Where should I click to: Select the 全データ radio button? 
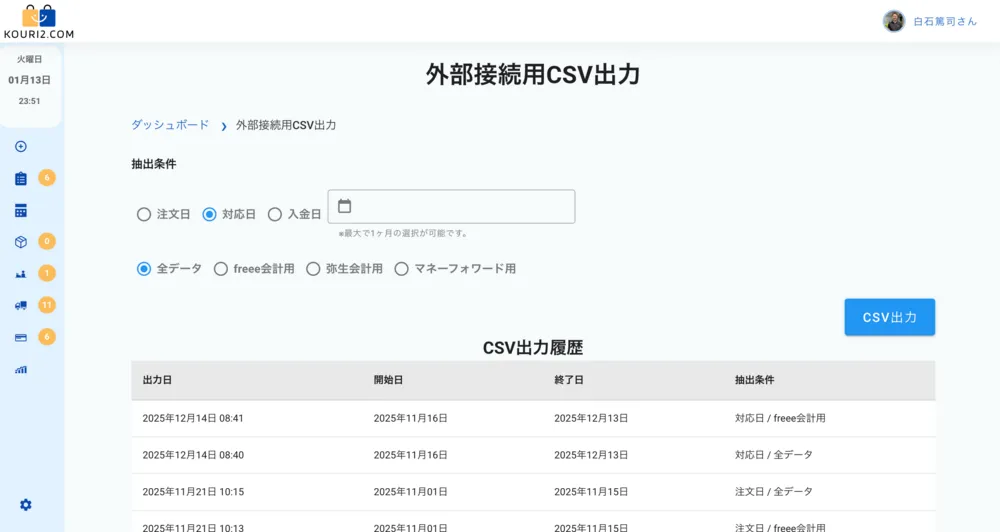[144, 269]
